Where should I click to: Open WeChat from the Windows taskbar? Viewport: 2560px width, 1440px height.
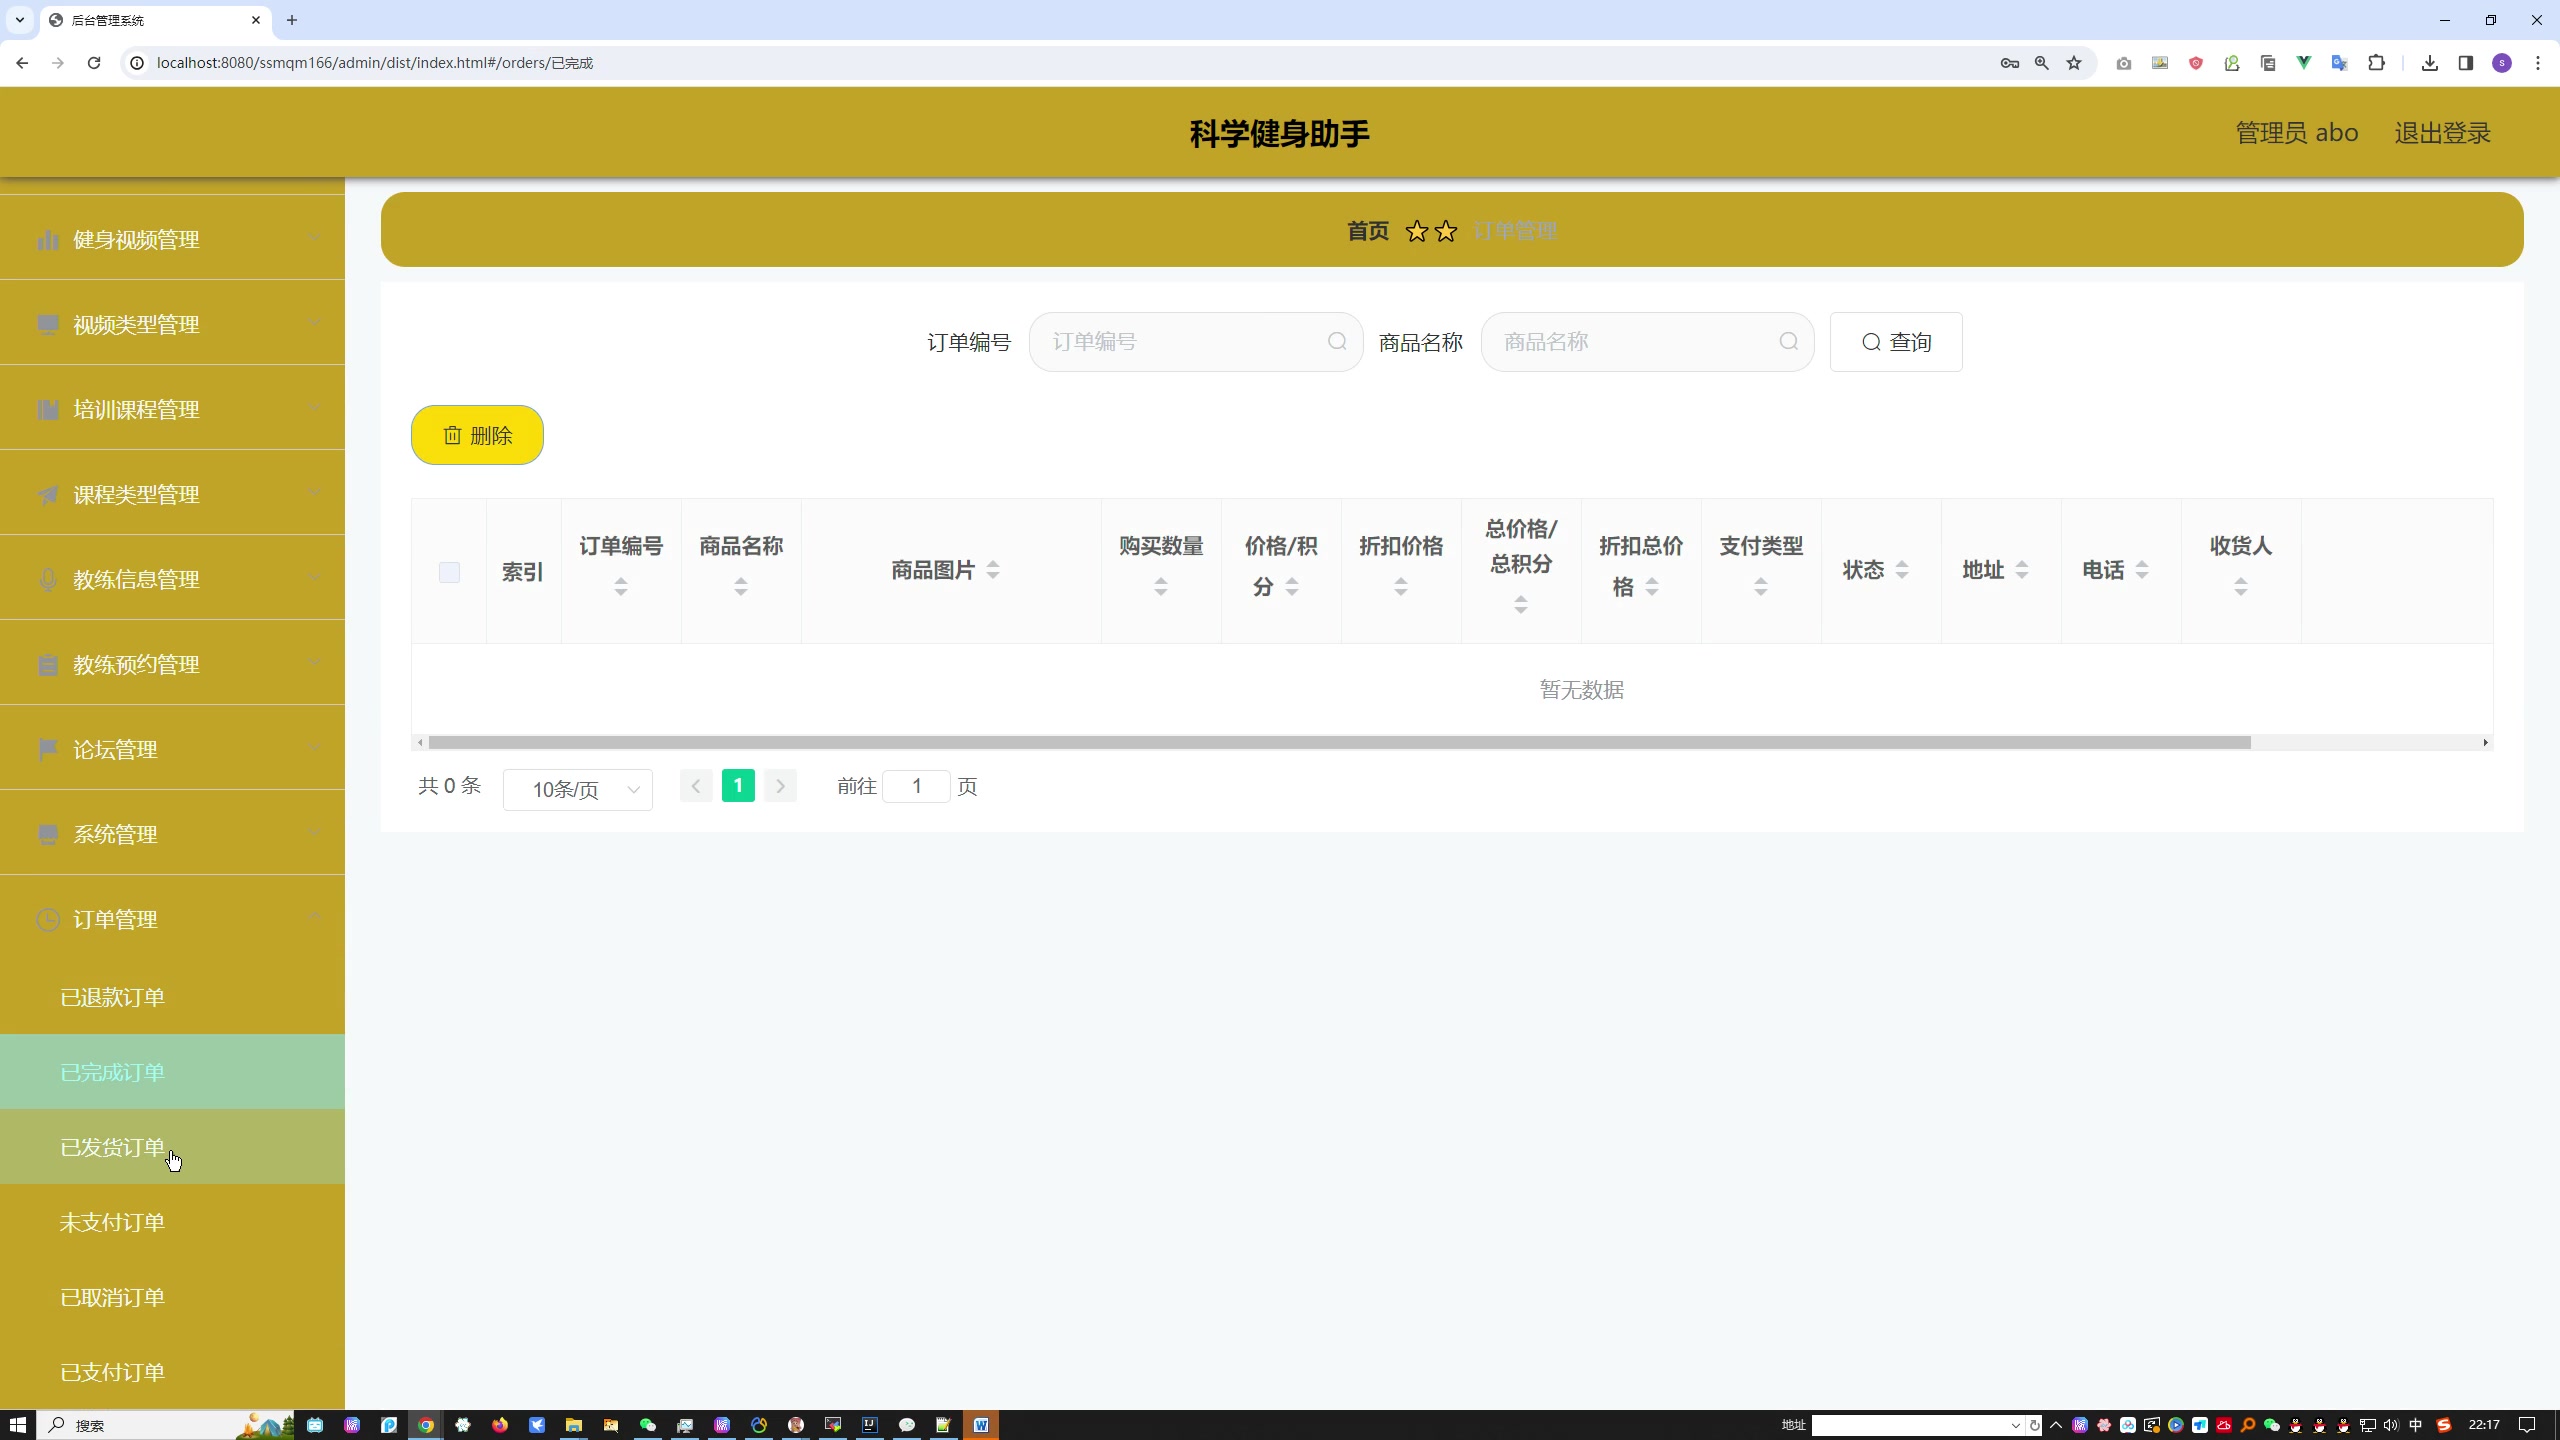(647, 1425)
